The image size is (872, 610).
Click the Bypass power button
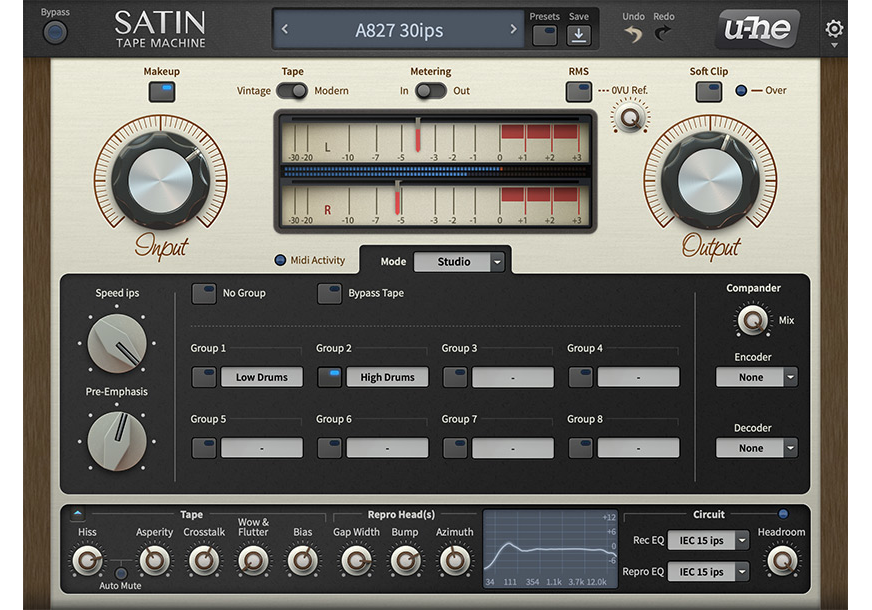55,32
